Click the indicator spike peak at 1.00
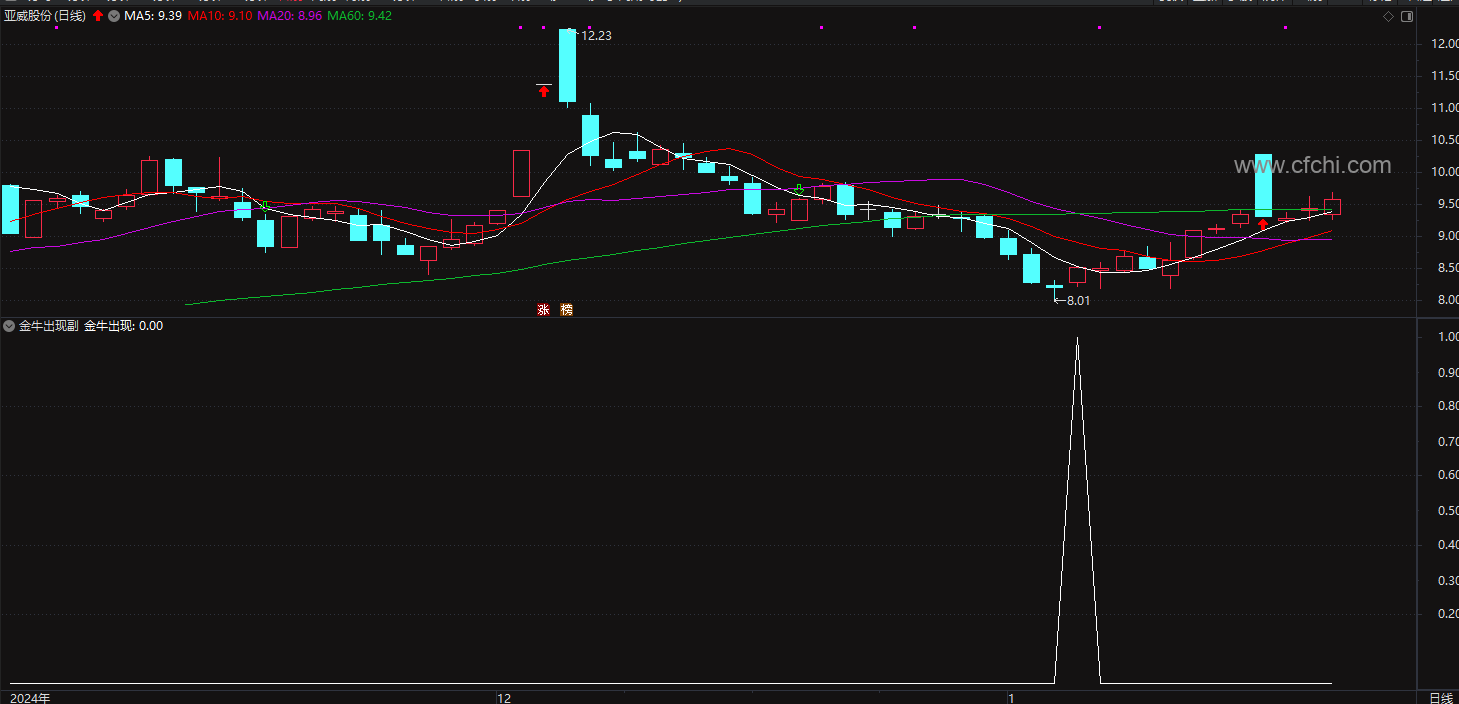Image resolution: width=1459 pixels, height=704 pixels. [1077, 339]
